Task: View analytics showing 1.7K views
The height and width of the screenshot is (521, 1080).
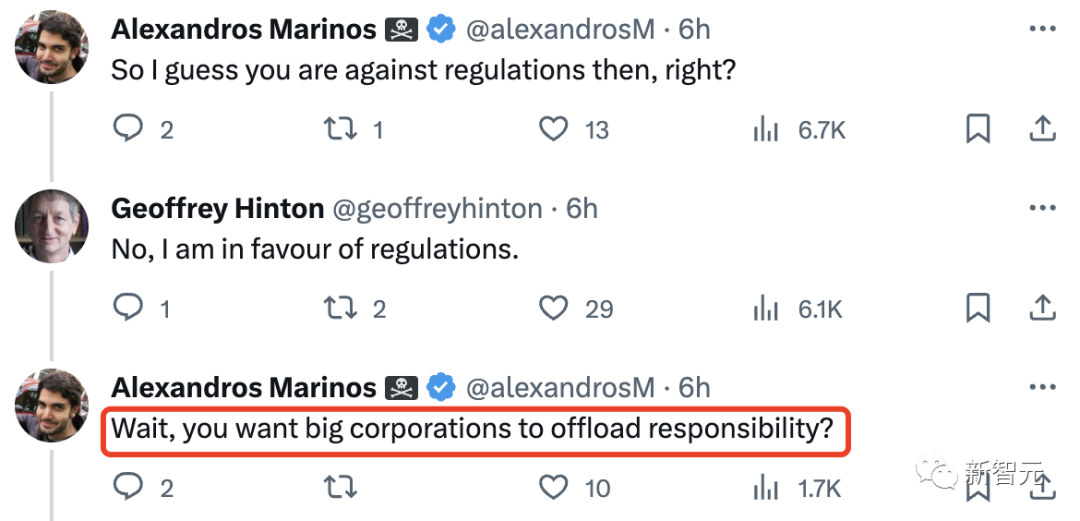Action: (x=798, y=488)
